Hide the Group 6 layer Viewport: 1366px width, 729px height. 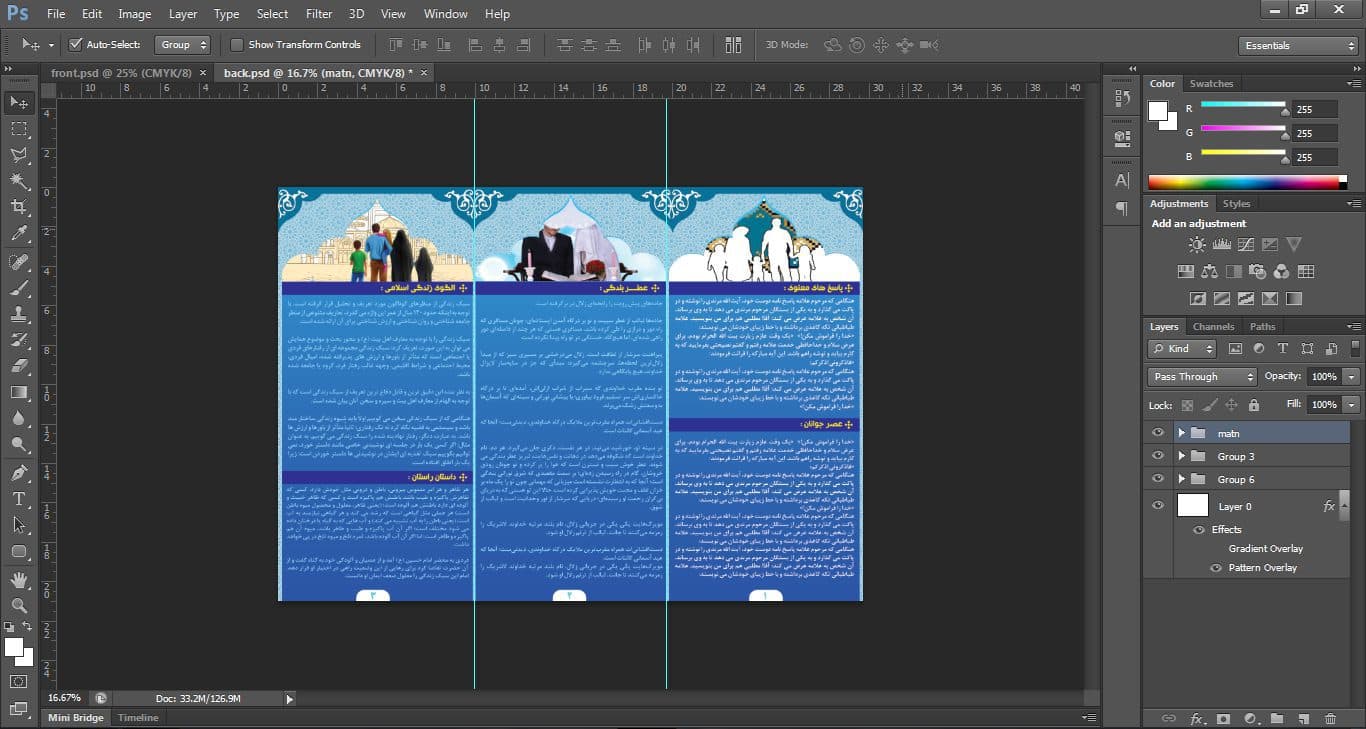point(1158,479)
